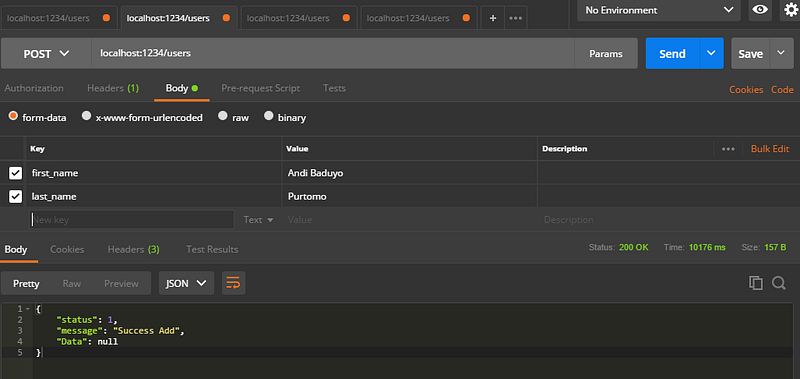
Task: Click the 157 B size value
Action: [775, 247]
